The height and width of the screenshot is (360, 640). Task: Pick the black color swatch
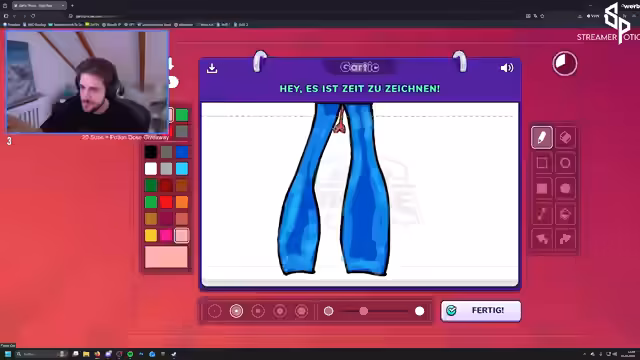[151, 152]
